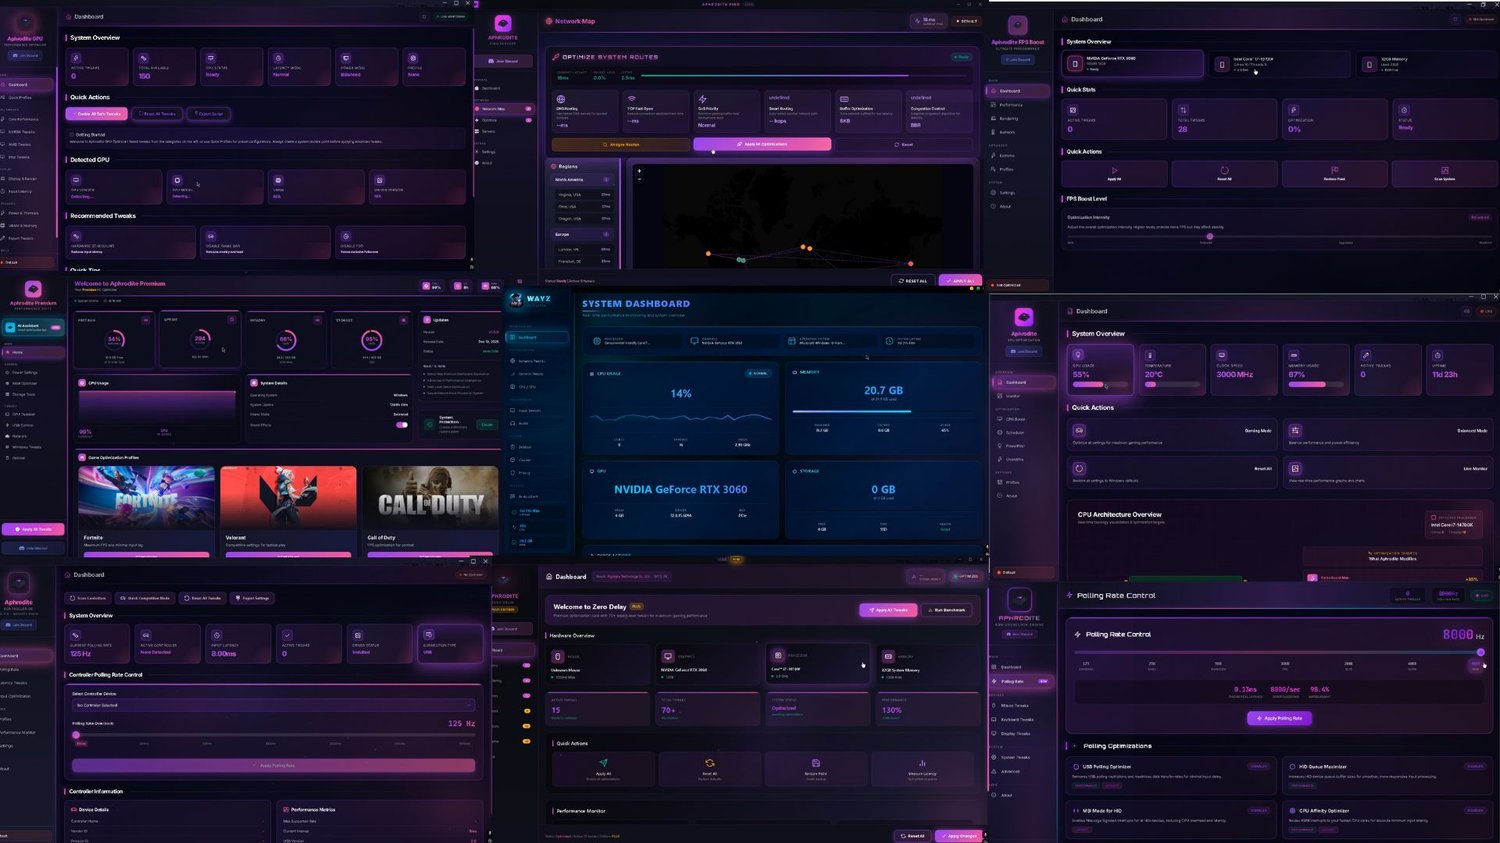Click the Reset All refresh icon in Zero Delay Quick Actions

point(709,762)
